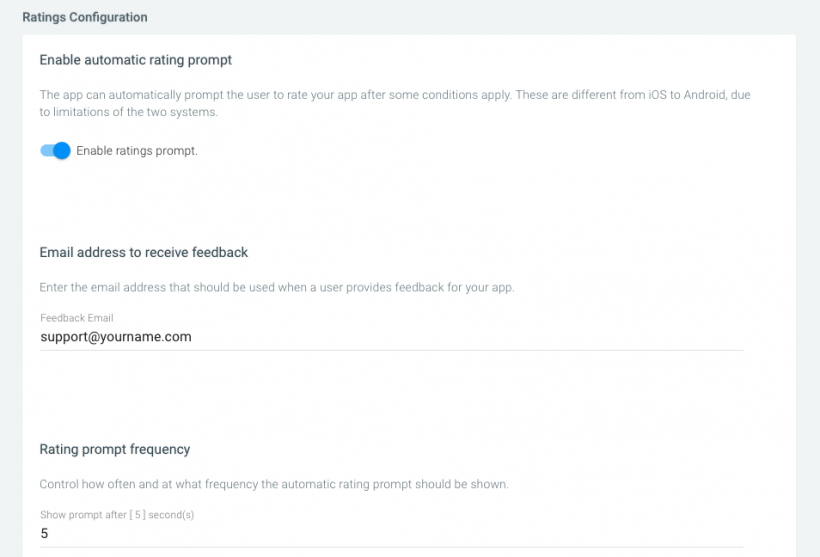Click the "Show prompt after [ 5 ] second(s)" label
The image size is (820, 557).
tap(116, 515)
